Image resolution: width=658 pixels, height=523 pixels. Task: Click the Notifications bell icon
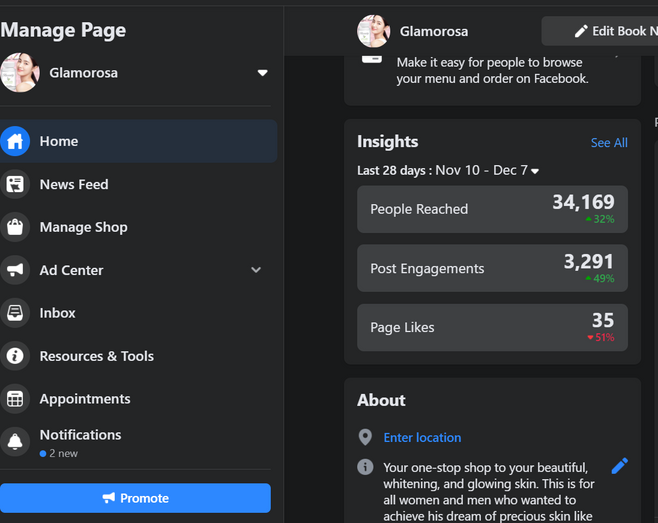15,442
